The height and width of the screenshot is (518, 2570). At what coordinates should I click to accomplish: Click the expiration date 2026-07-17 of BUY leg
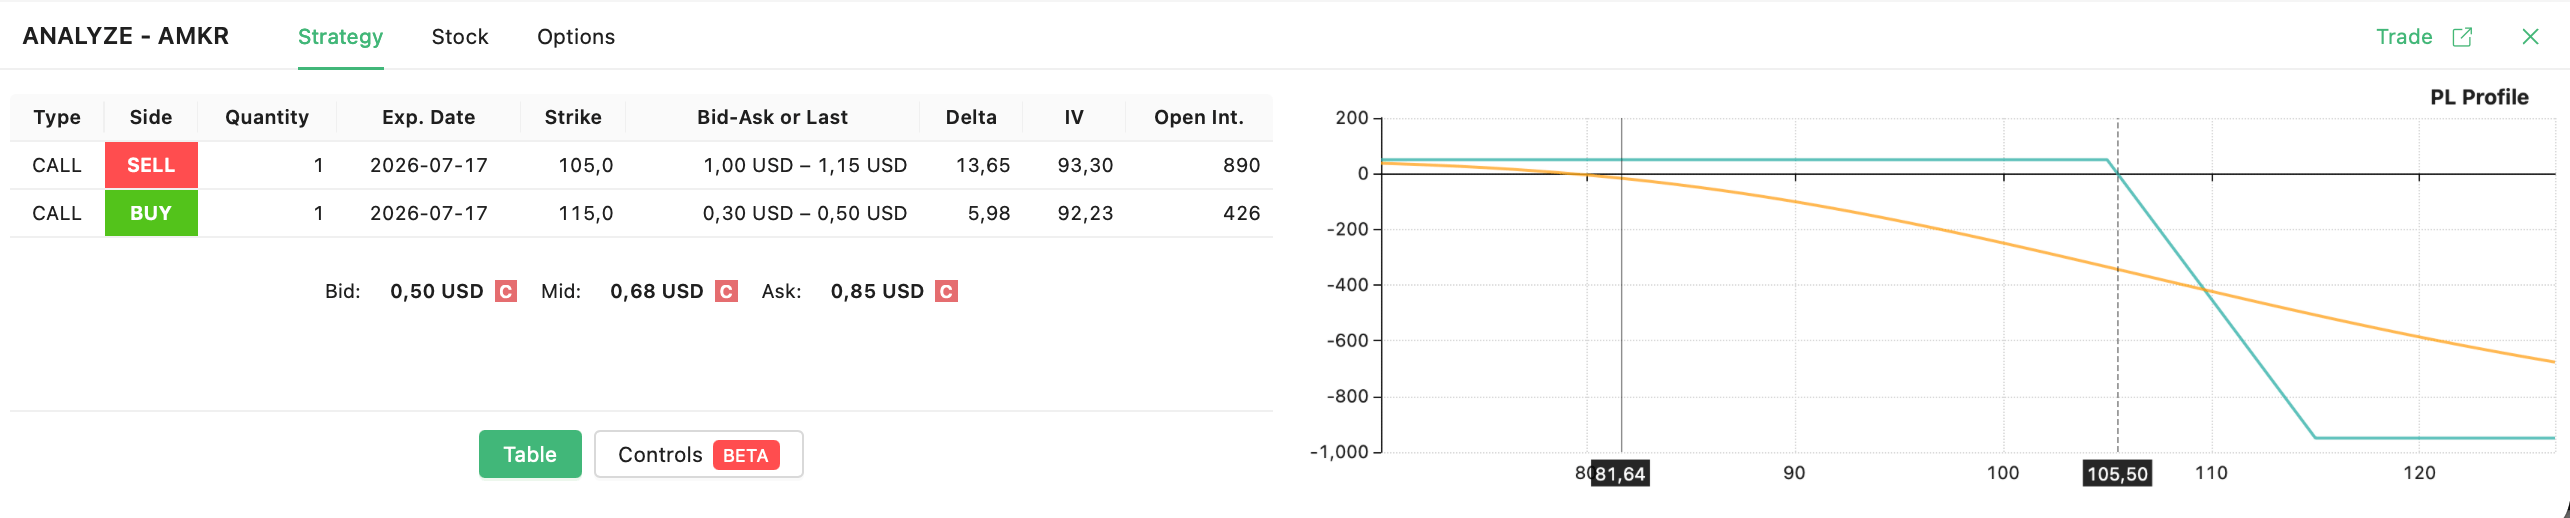tap(429, 213)
